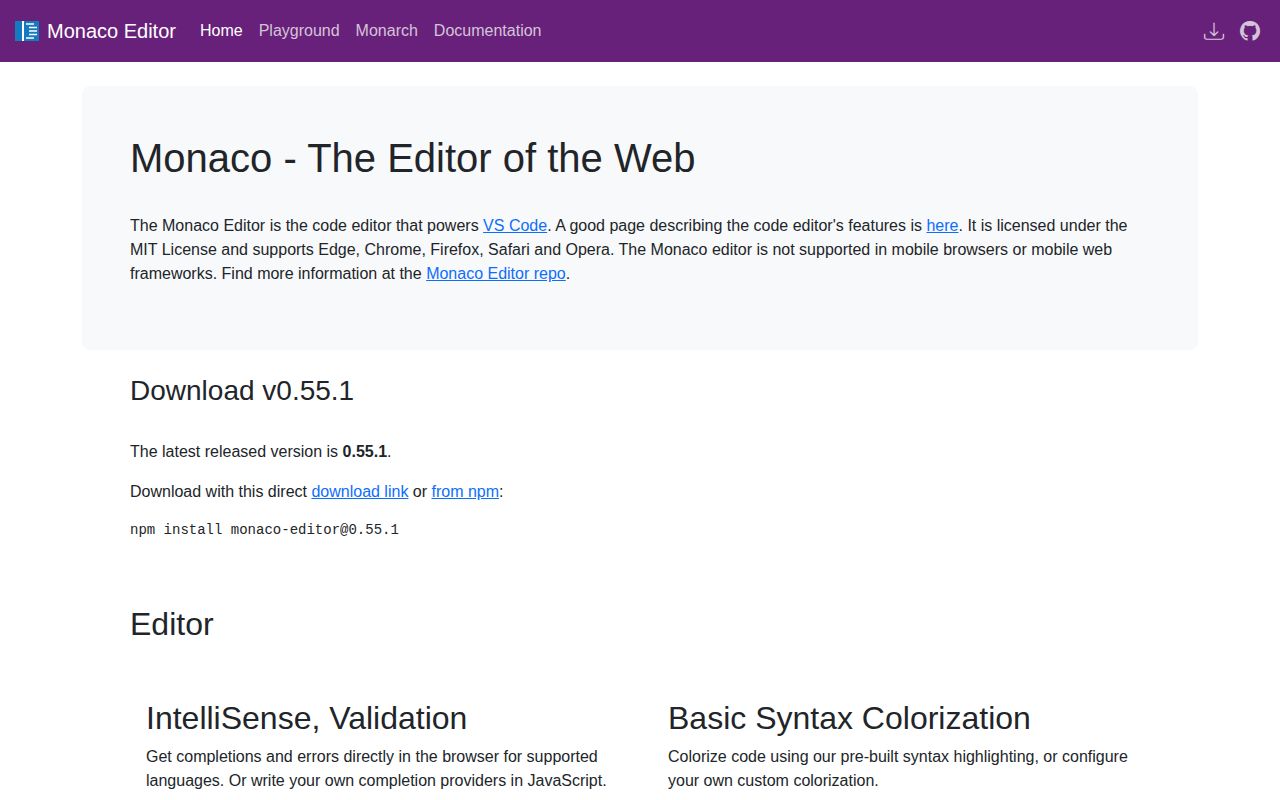Click the 'Editor' section heading
This screenshot has height=800, width=1280.
click(x=172, y=624)
